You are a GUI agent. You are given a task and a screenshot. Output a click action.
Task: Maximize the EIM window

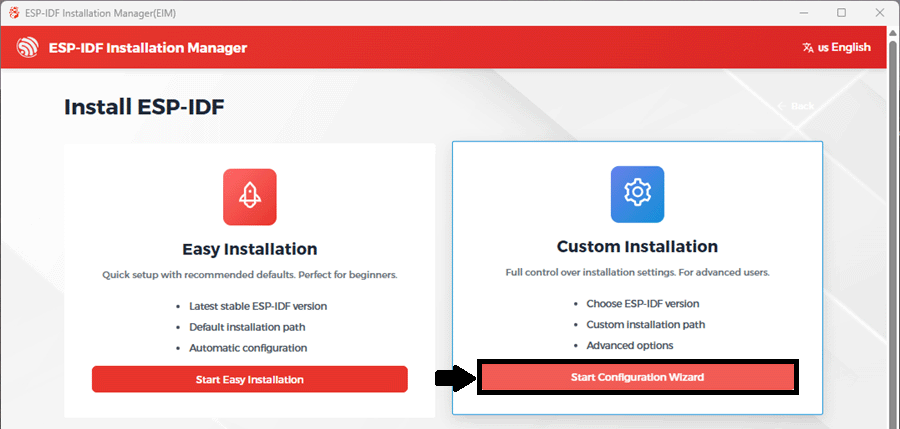[x=841, y=13]
